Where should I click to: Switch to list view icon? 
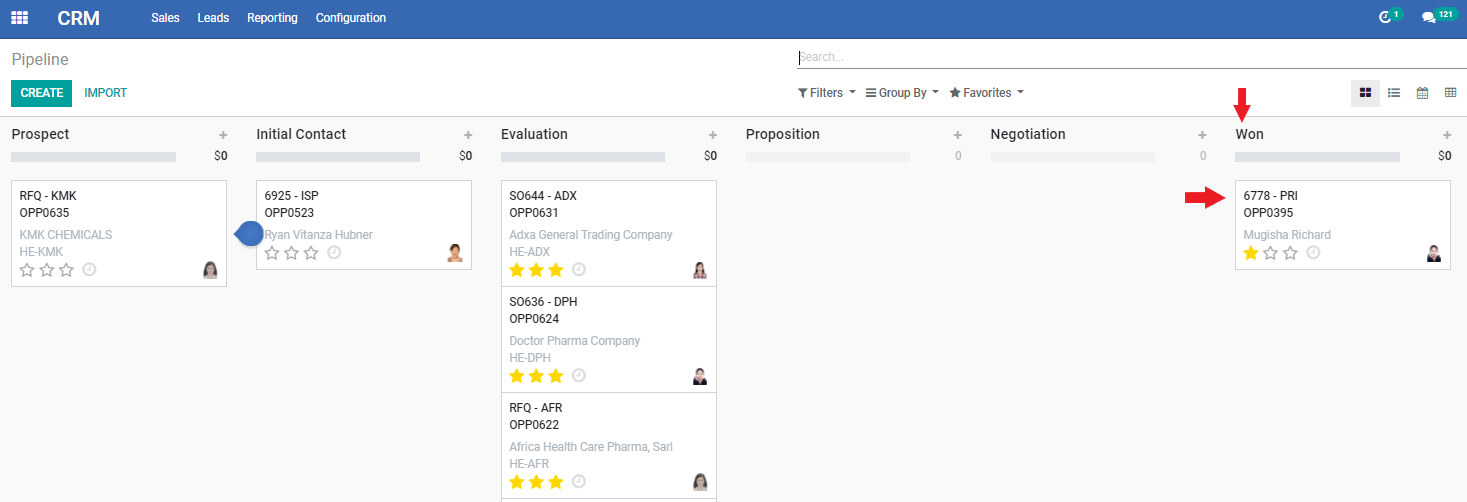(x=1394, y=93)
